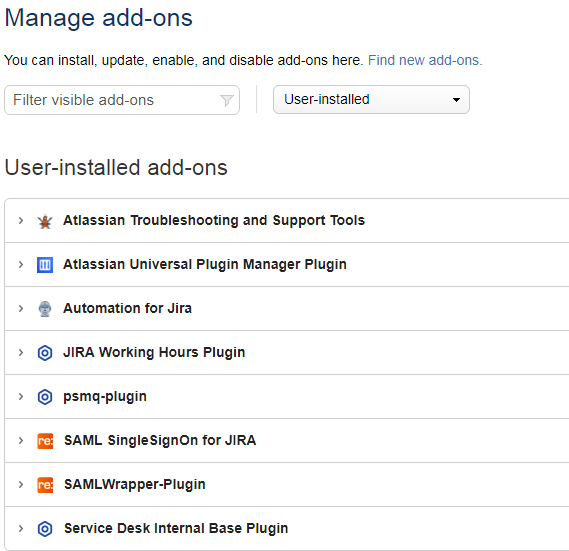Follow the Find new add-ons link
This screenshot has height=551, width=569.
pyautogui.click(x=425, y=60)
